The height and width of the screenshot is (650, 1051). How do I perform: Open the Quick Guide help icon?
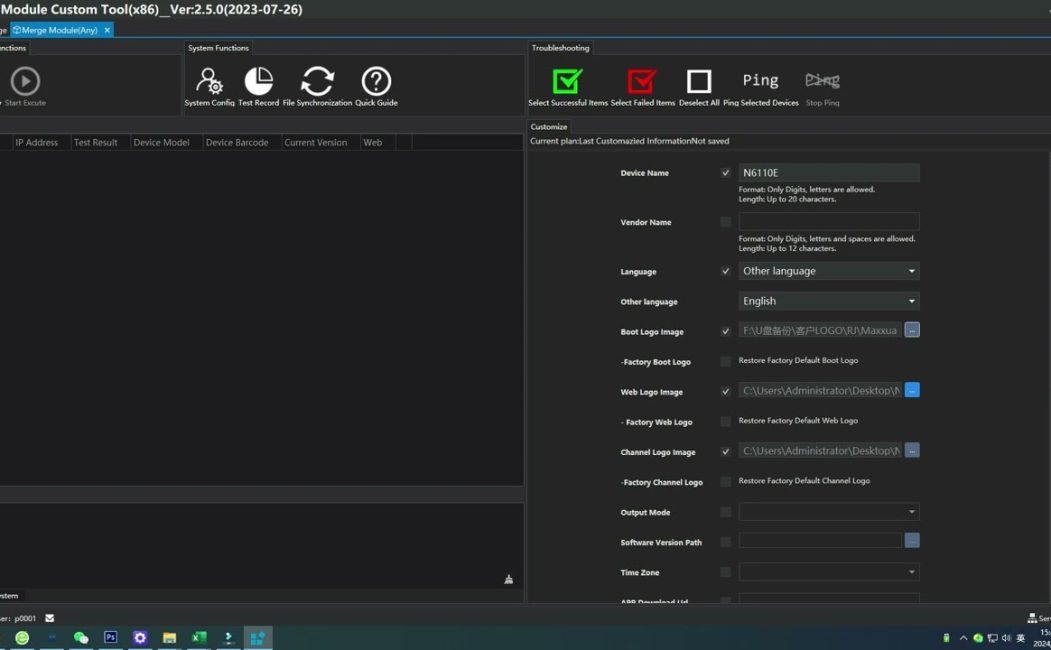pos(376,81)
